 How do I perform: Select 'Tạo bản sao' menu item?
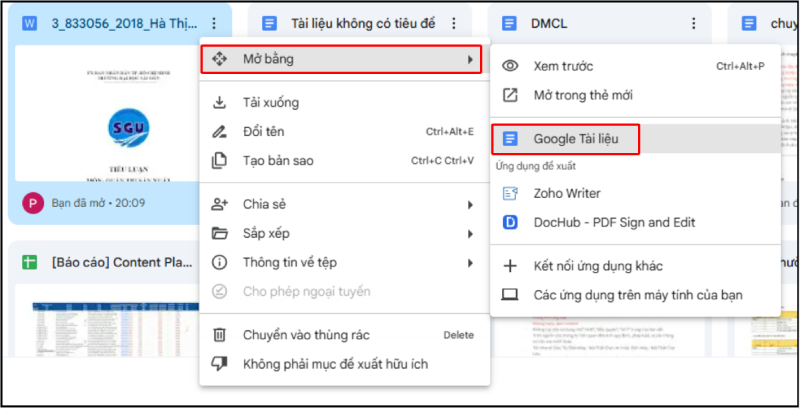[x=344, y=161]
